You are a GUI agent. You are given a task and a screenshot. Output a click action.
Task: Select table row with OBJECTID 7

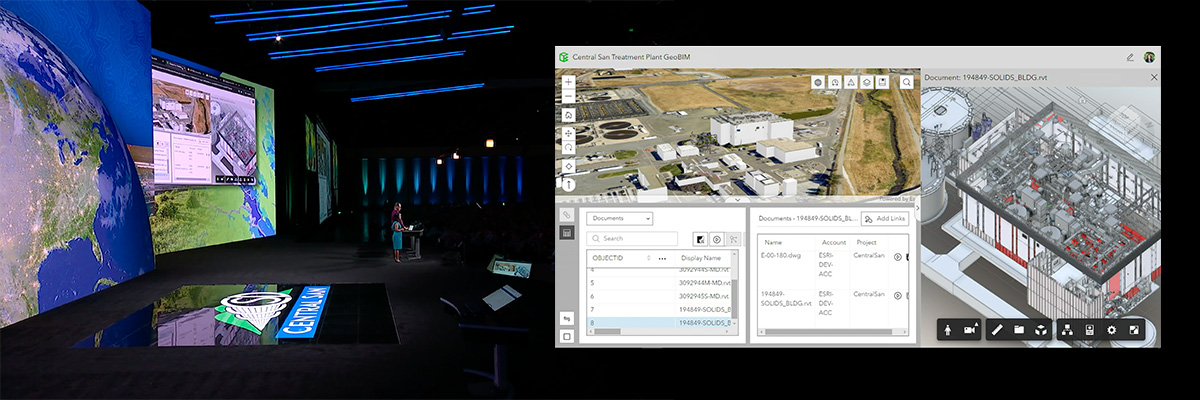pos(659,309)
